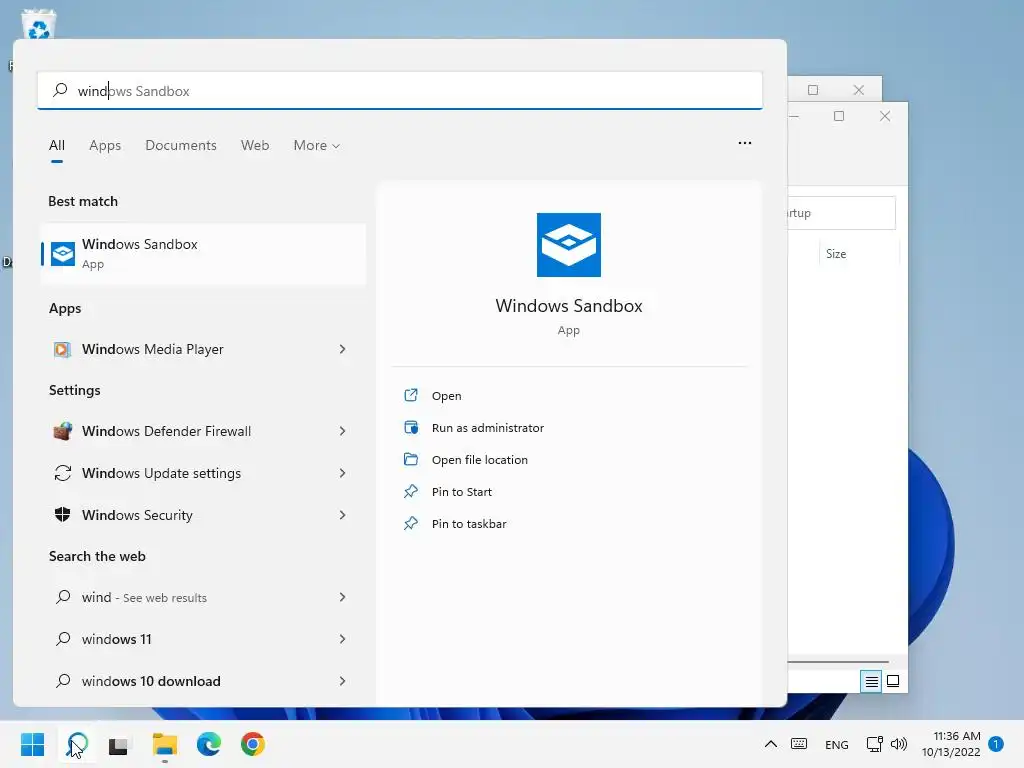Open the three-dot search options menu
Viewport: 1024px width, 768px height.
(x=744, y=142)
